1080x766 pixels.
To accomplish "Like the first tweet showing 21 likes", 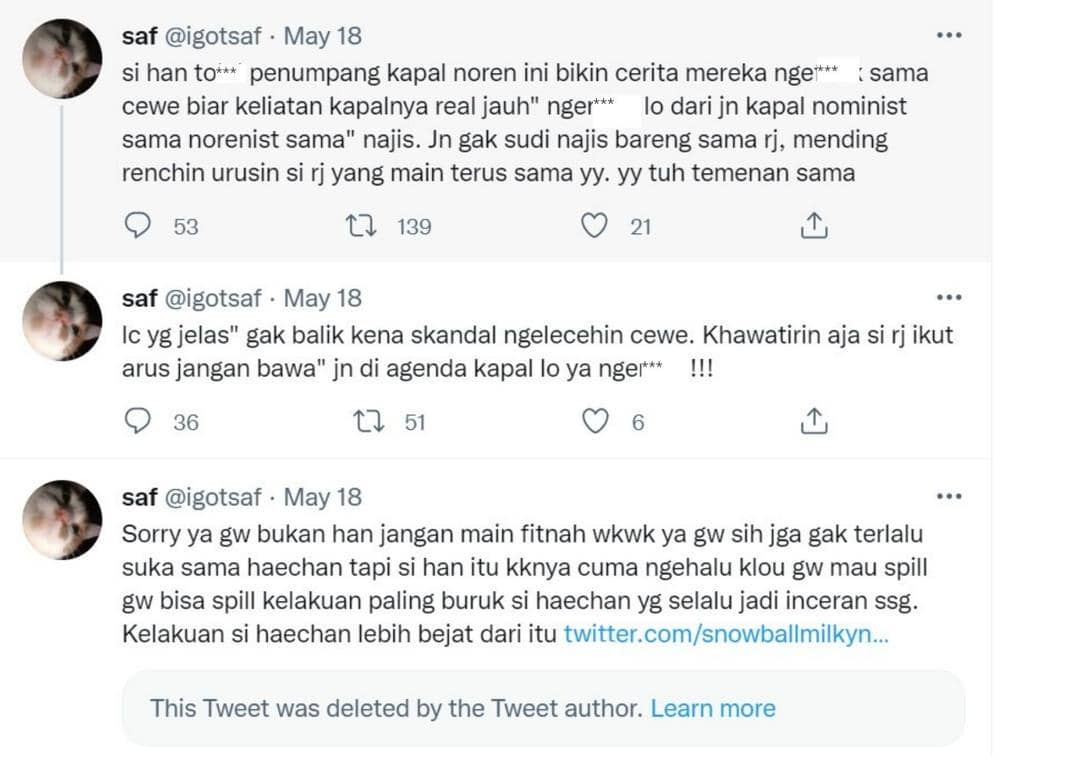I will click(597, 226).
